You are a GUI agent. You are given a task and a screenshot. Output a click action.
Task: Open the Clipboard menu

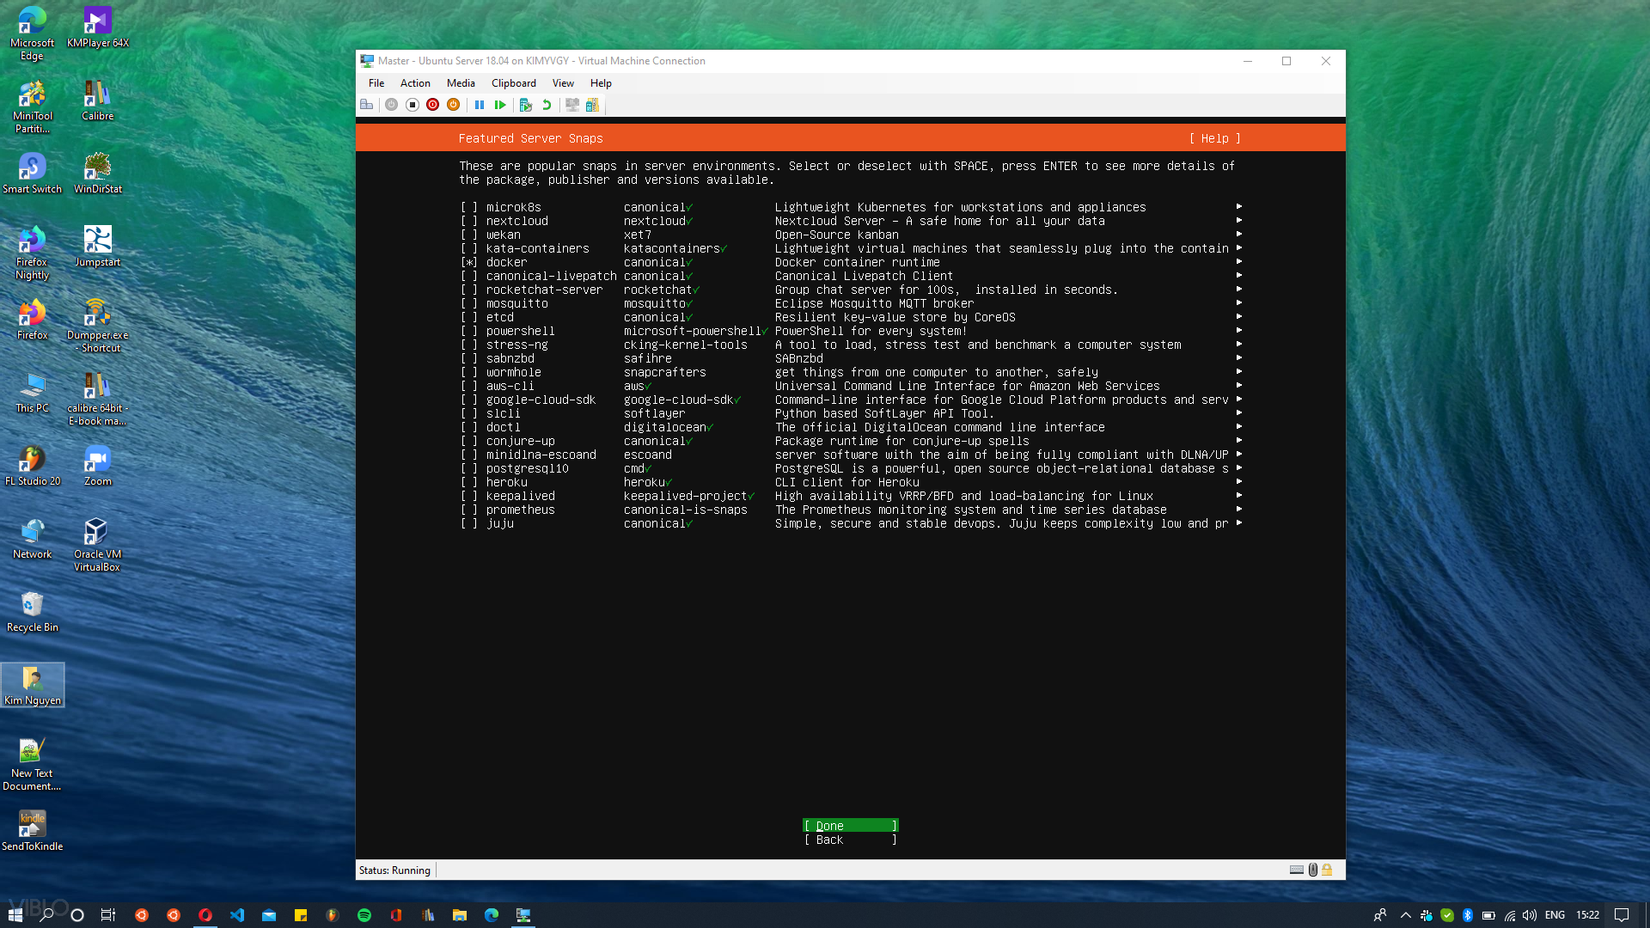pyautogui.click(x=514, y=83)
